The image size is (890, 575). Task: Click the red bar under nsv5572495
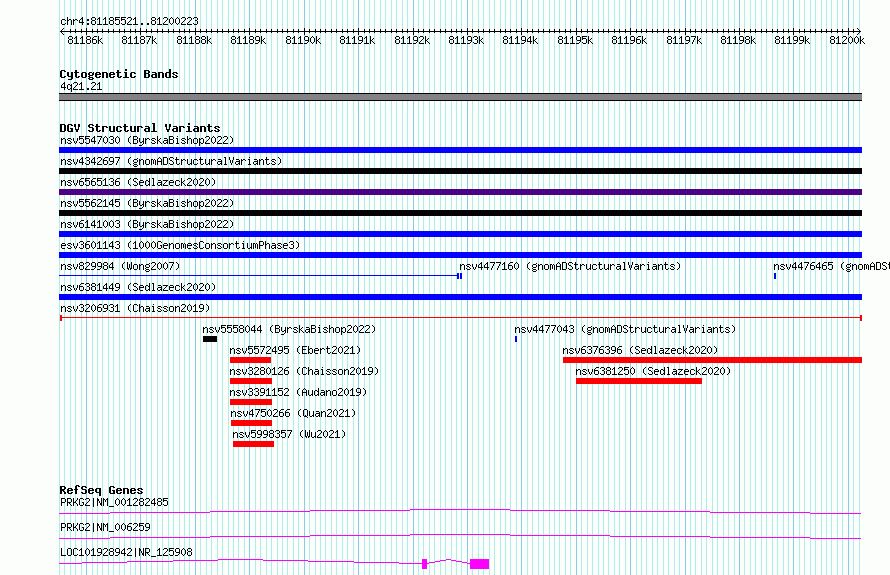(250, 360)
